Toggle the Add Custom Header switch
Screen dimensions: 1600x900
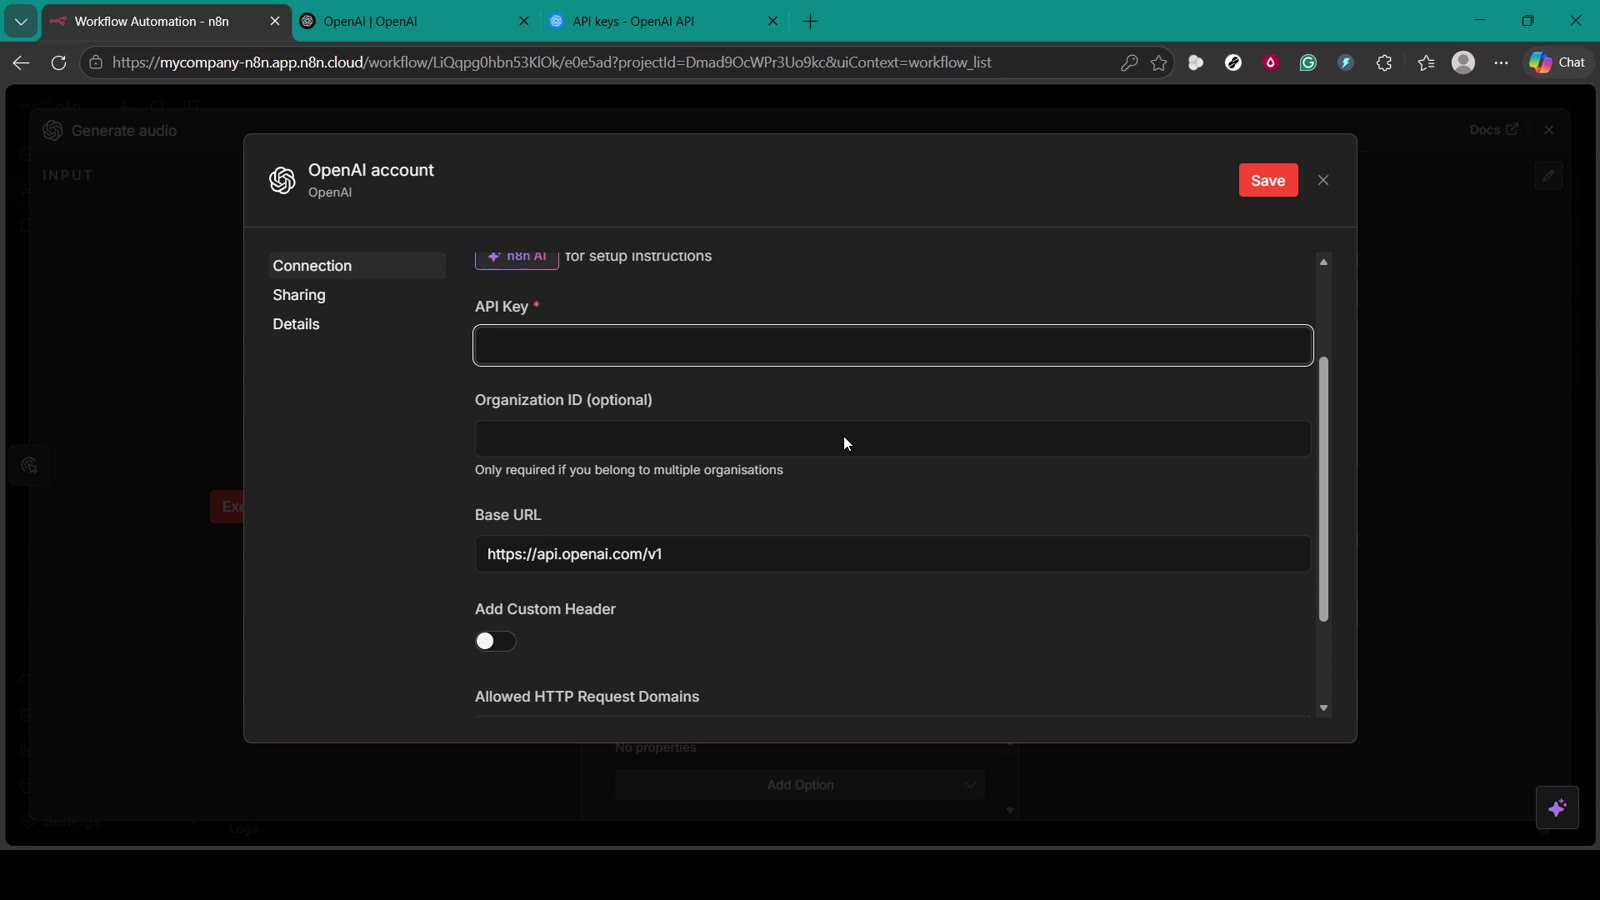pyautogui.click(x=495, y=641)
